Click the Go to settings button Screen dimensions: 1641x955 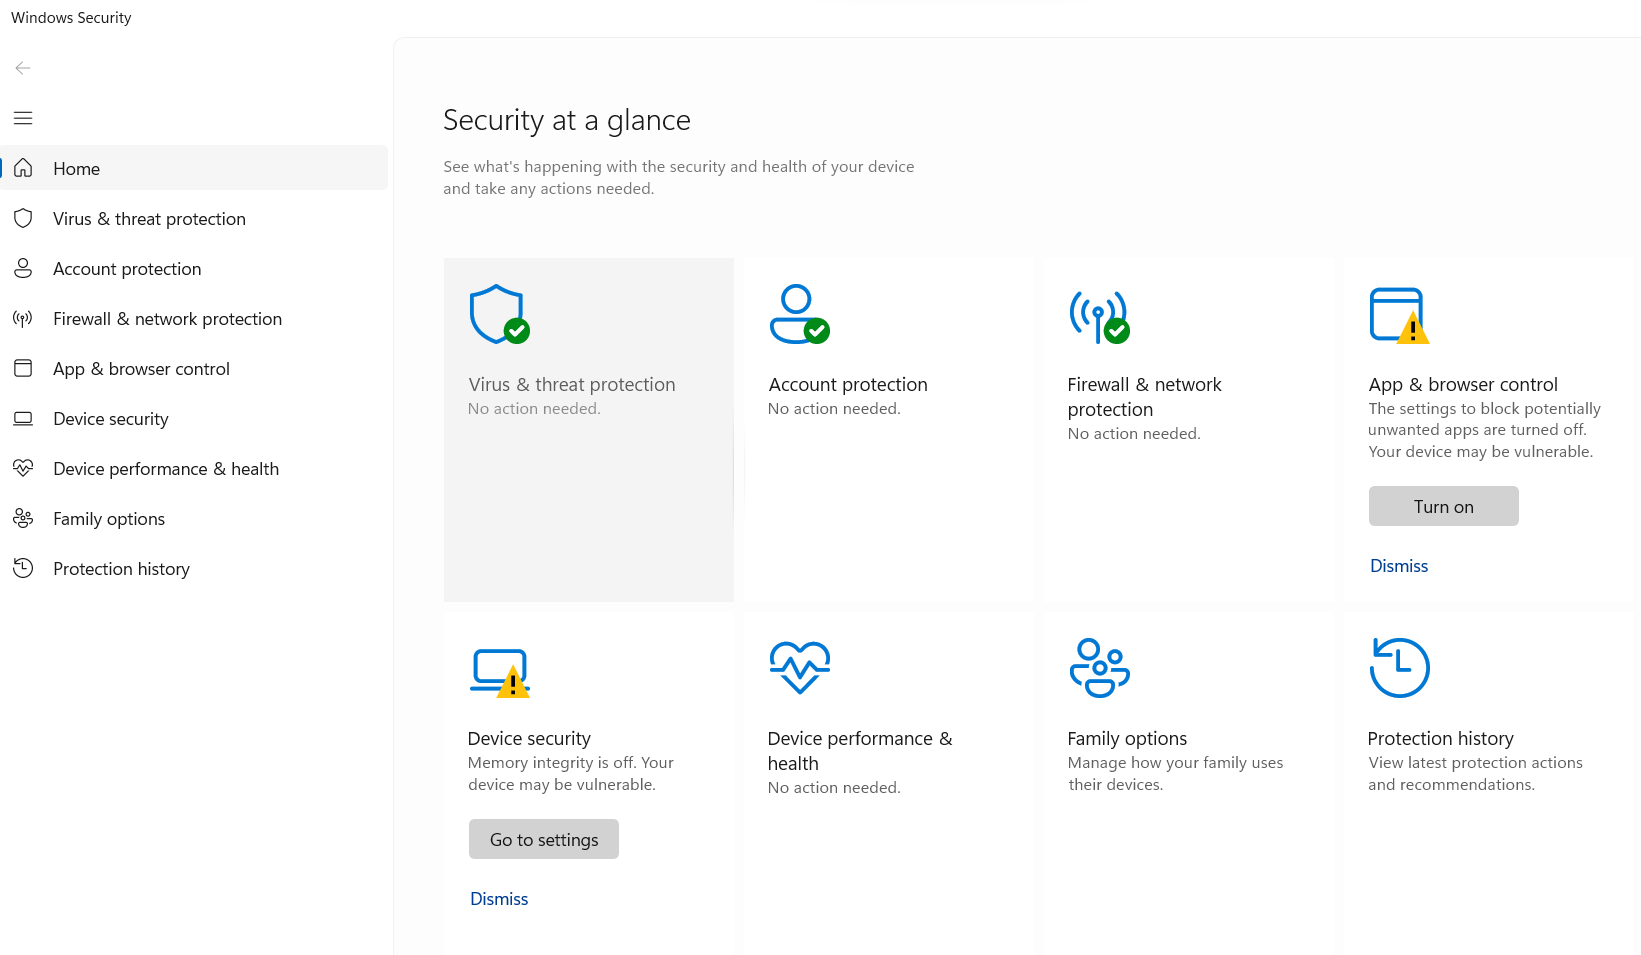point(544,839)
